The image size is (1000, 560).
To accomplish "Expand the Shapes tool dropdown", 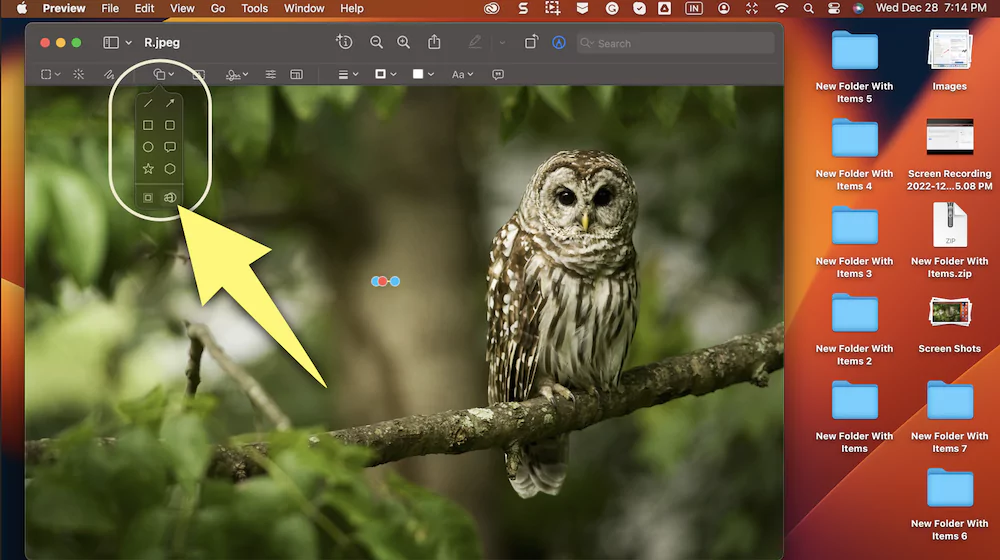I will coord(164,75).
